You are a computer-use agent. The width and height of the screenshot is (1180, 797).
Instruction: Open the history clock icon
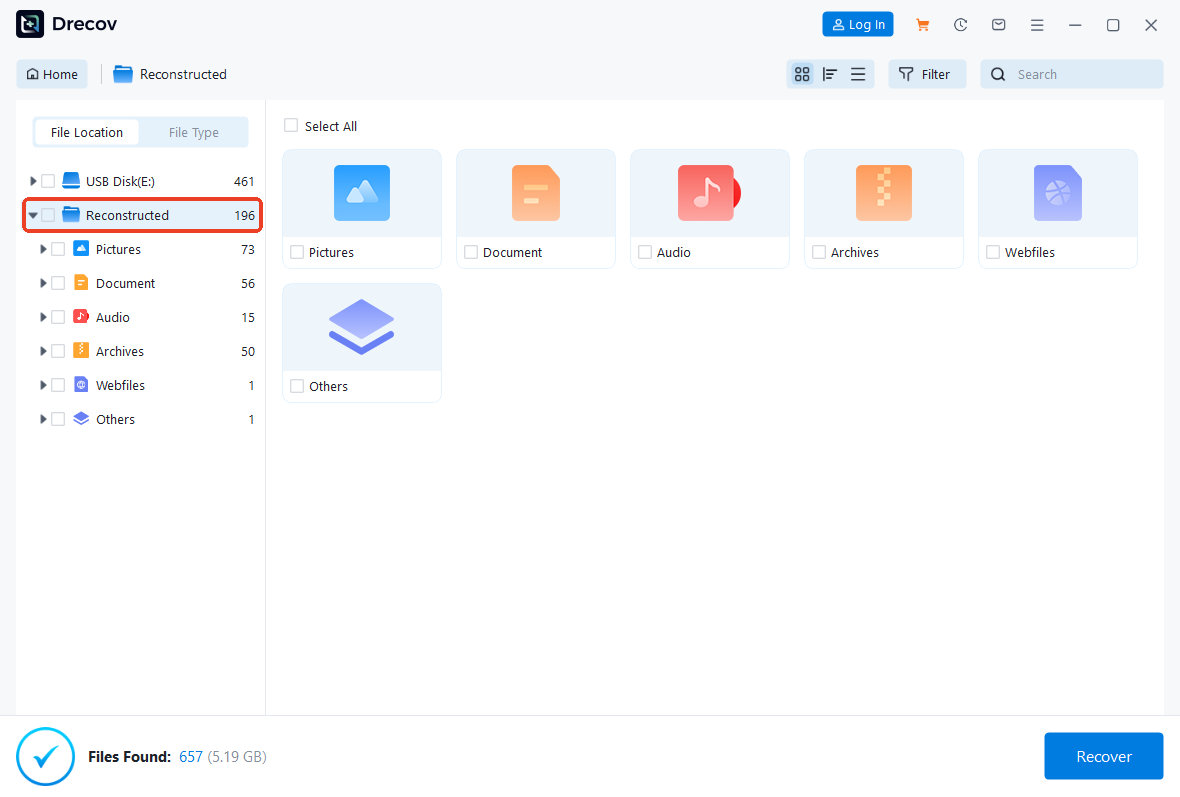[x=960, y=25]
